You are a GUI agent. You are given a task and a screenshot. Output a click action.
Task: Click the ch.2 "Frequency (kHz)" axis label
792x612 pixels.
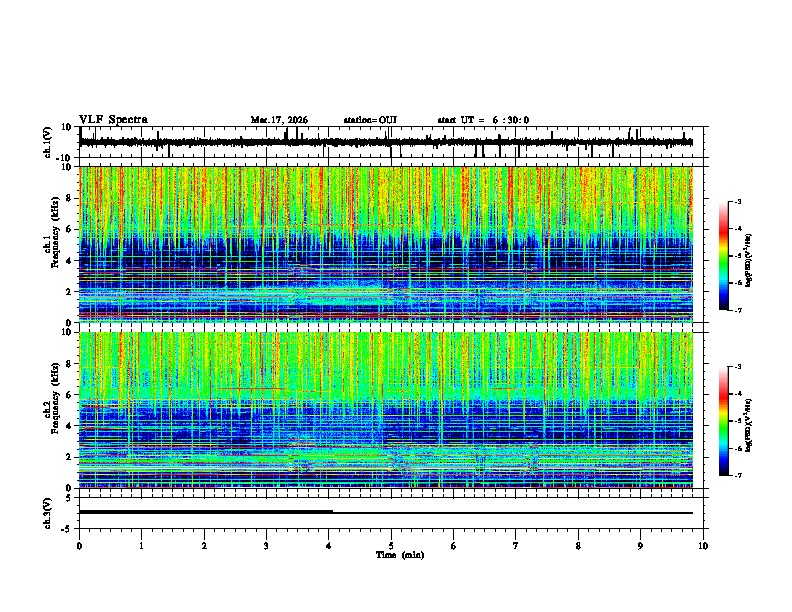point(55,397)
